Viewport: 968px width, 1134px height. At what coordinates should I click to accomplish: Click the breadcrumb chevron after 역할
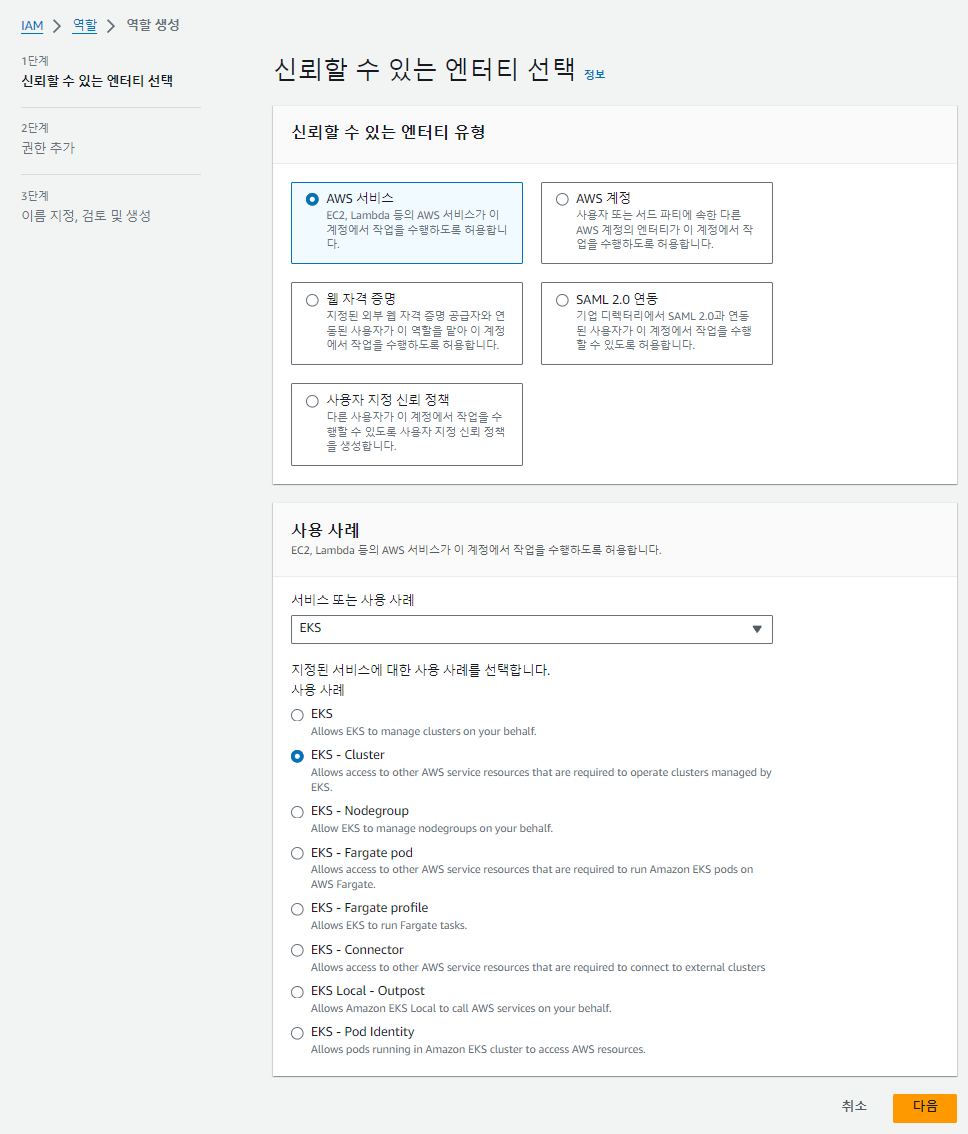coord(111,26)
